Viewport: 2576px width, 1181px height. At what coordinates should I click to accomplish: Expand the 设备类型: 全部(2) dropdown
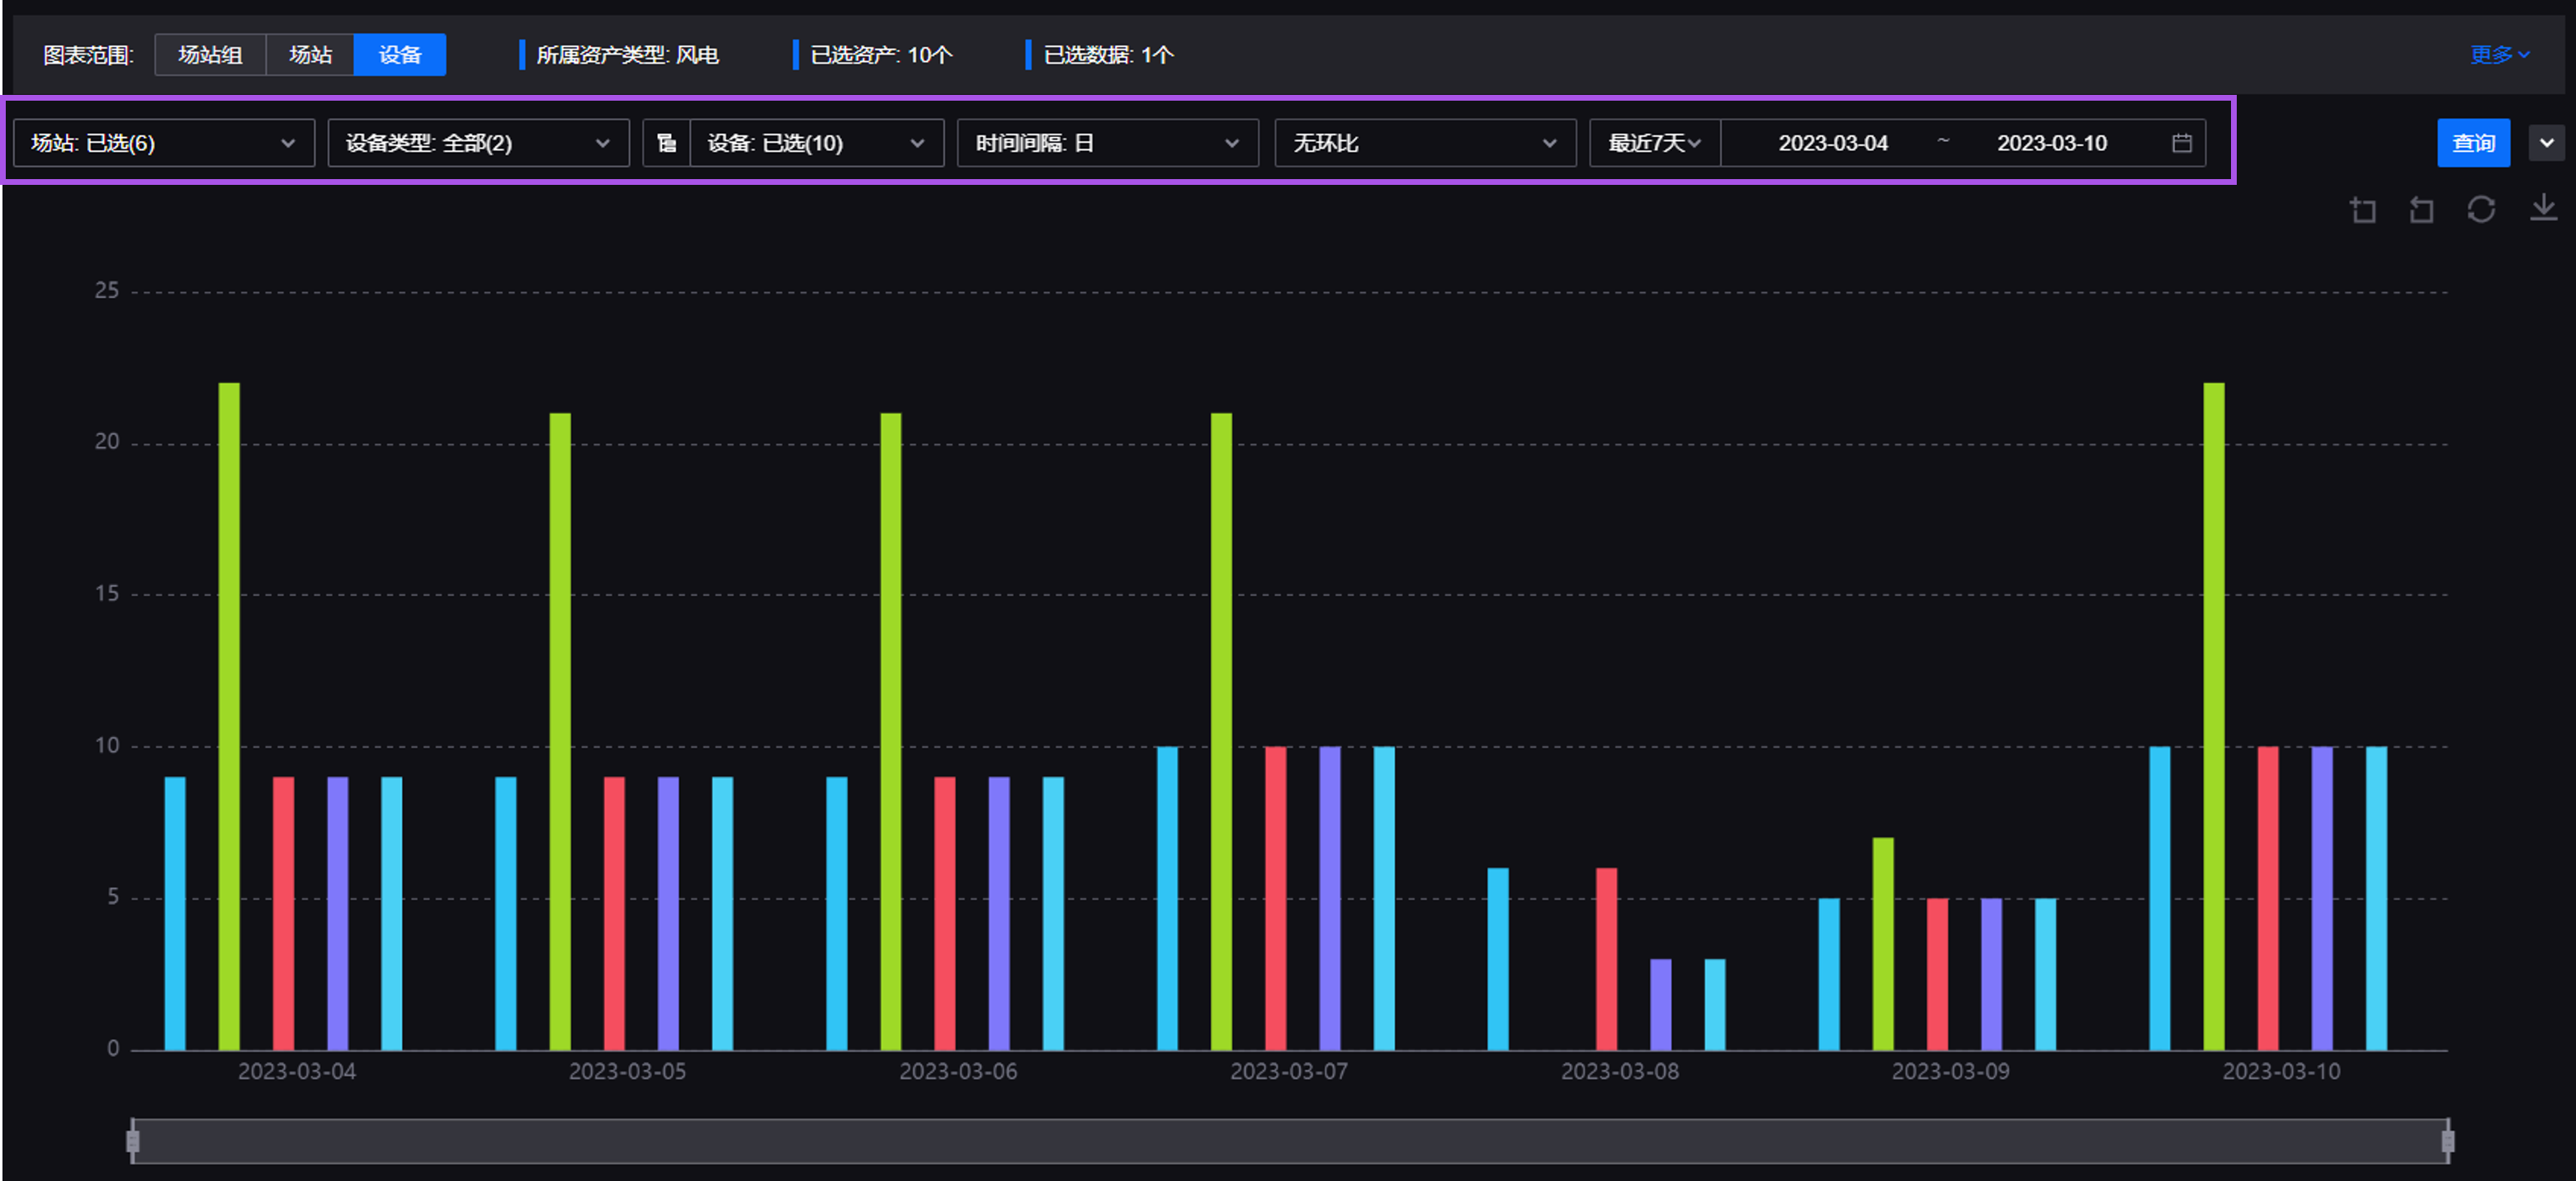(x=477, y=143)
